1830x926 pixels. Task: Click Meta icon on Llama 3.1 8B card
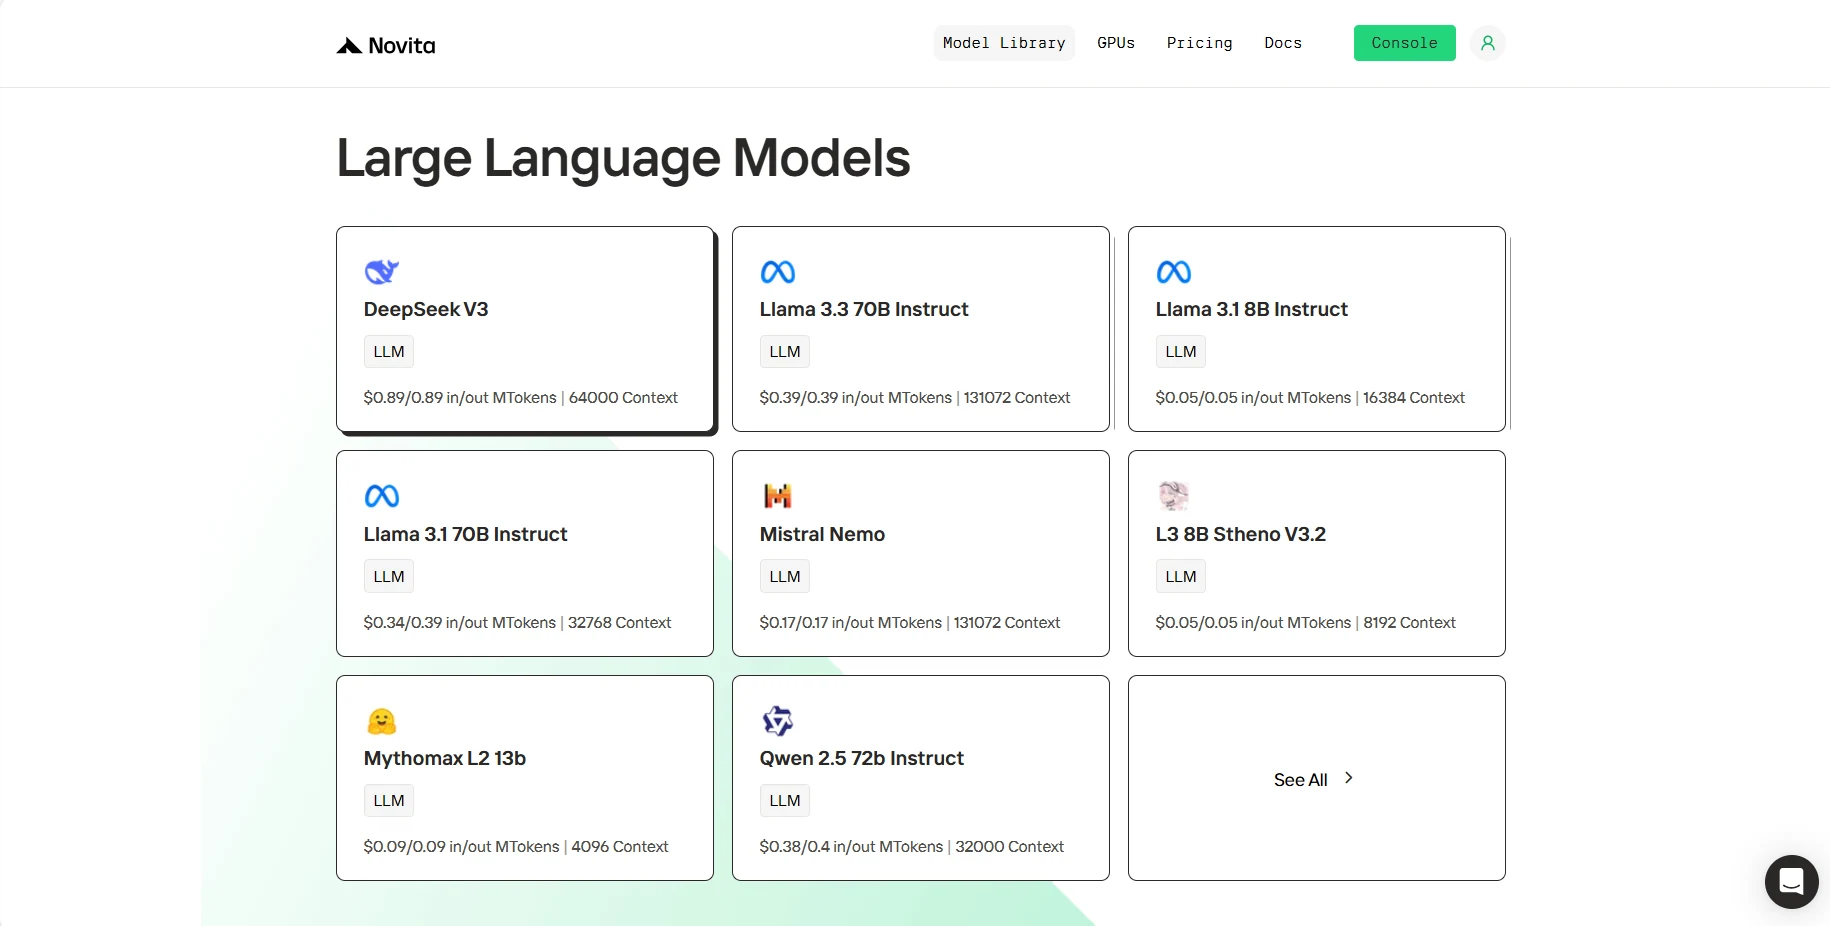click(1174, 272)
